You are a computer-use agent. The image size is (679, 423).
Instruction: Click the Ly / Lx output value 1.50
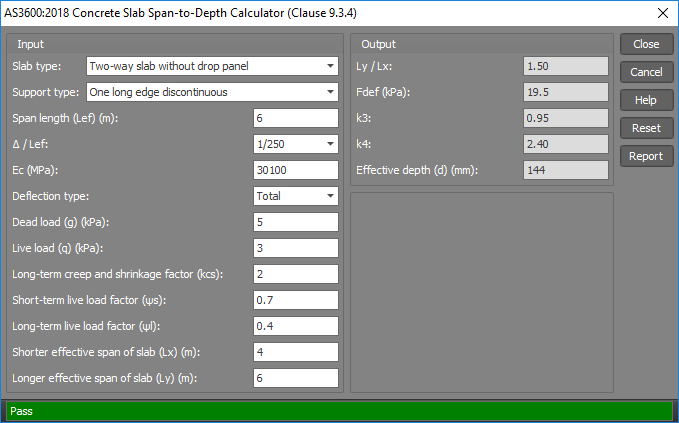tap(566, 66)
